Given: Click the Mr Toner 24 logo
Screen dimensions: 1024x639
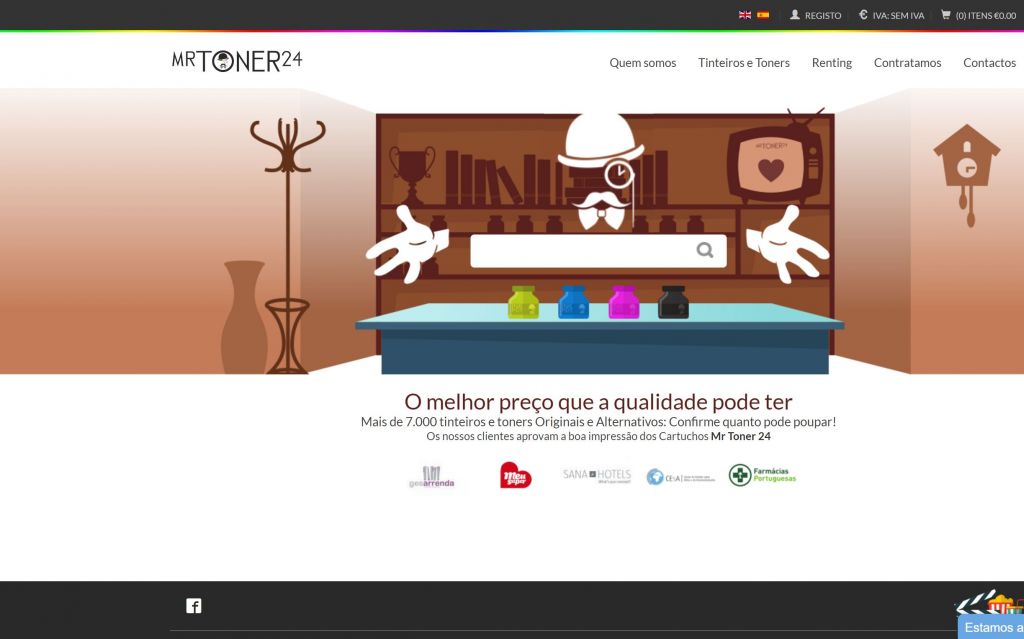Looking at the screenshot, I should pyautogui.click(x=237, y=61).
